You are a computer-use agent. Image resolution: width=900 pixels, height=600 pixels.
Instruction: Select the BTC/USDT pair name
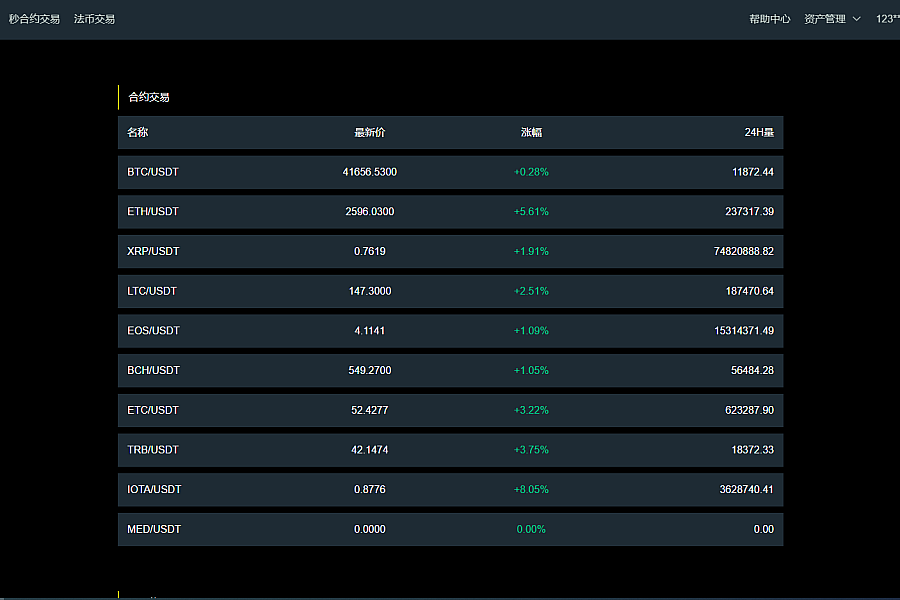pos(153,172)
